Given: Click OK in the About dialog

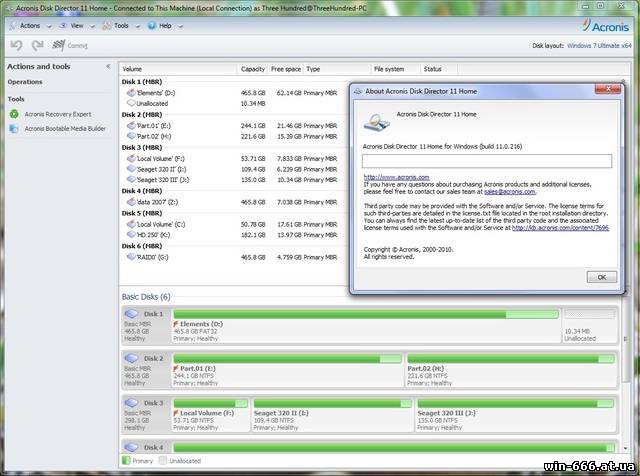Looking at the screenshot, I should click(x=602, y=277).
